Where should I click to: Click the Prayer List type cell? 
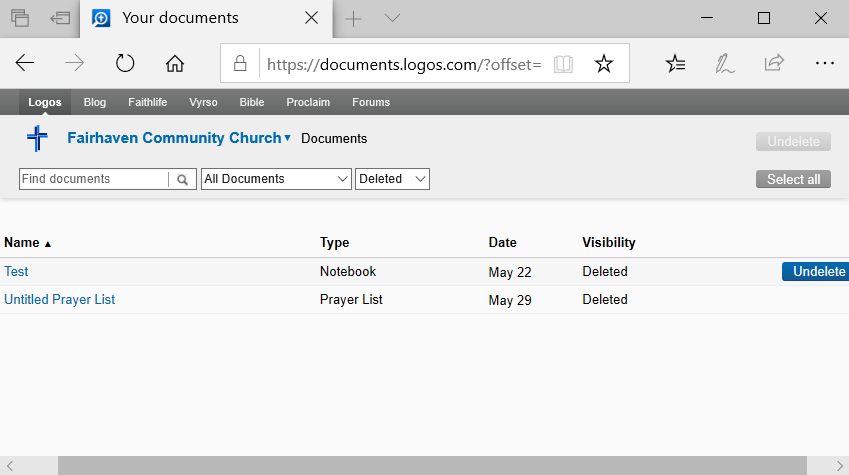351,300
